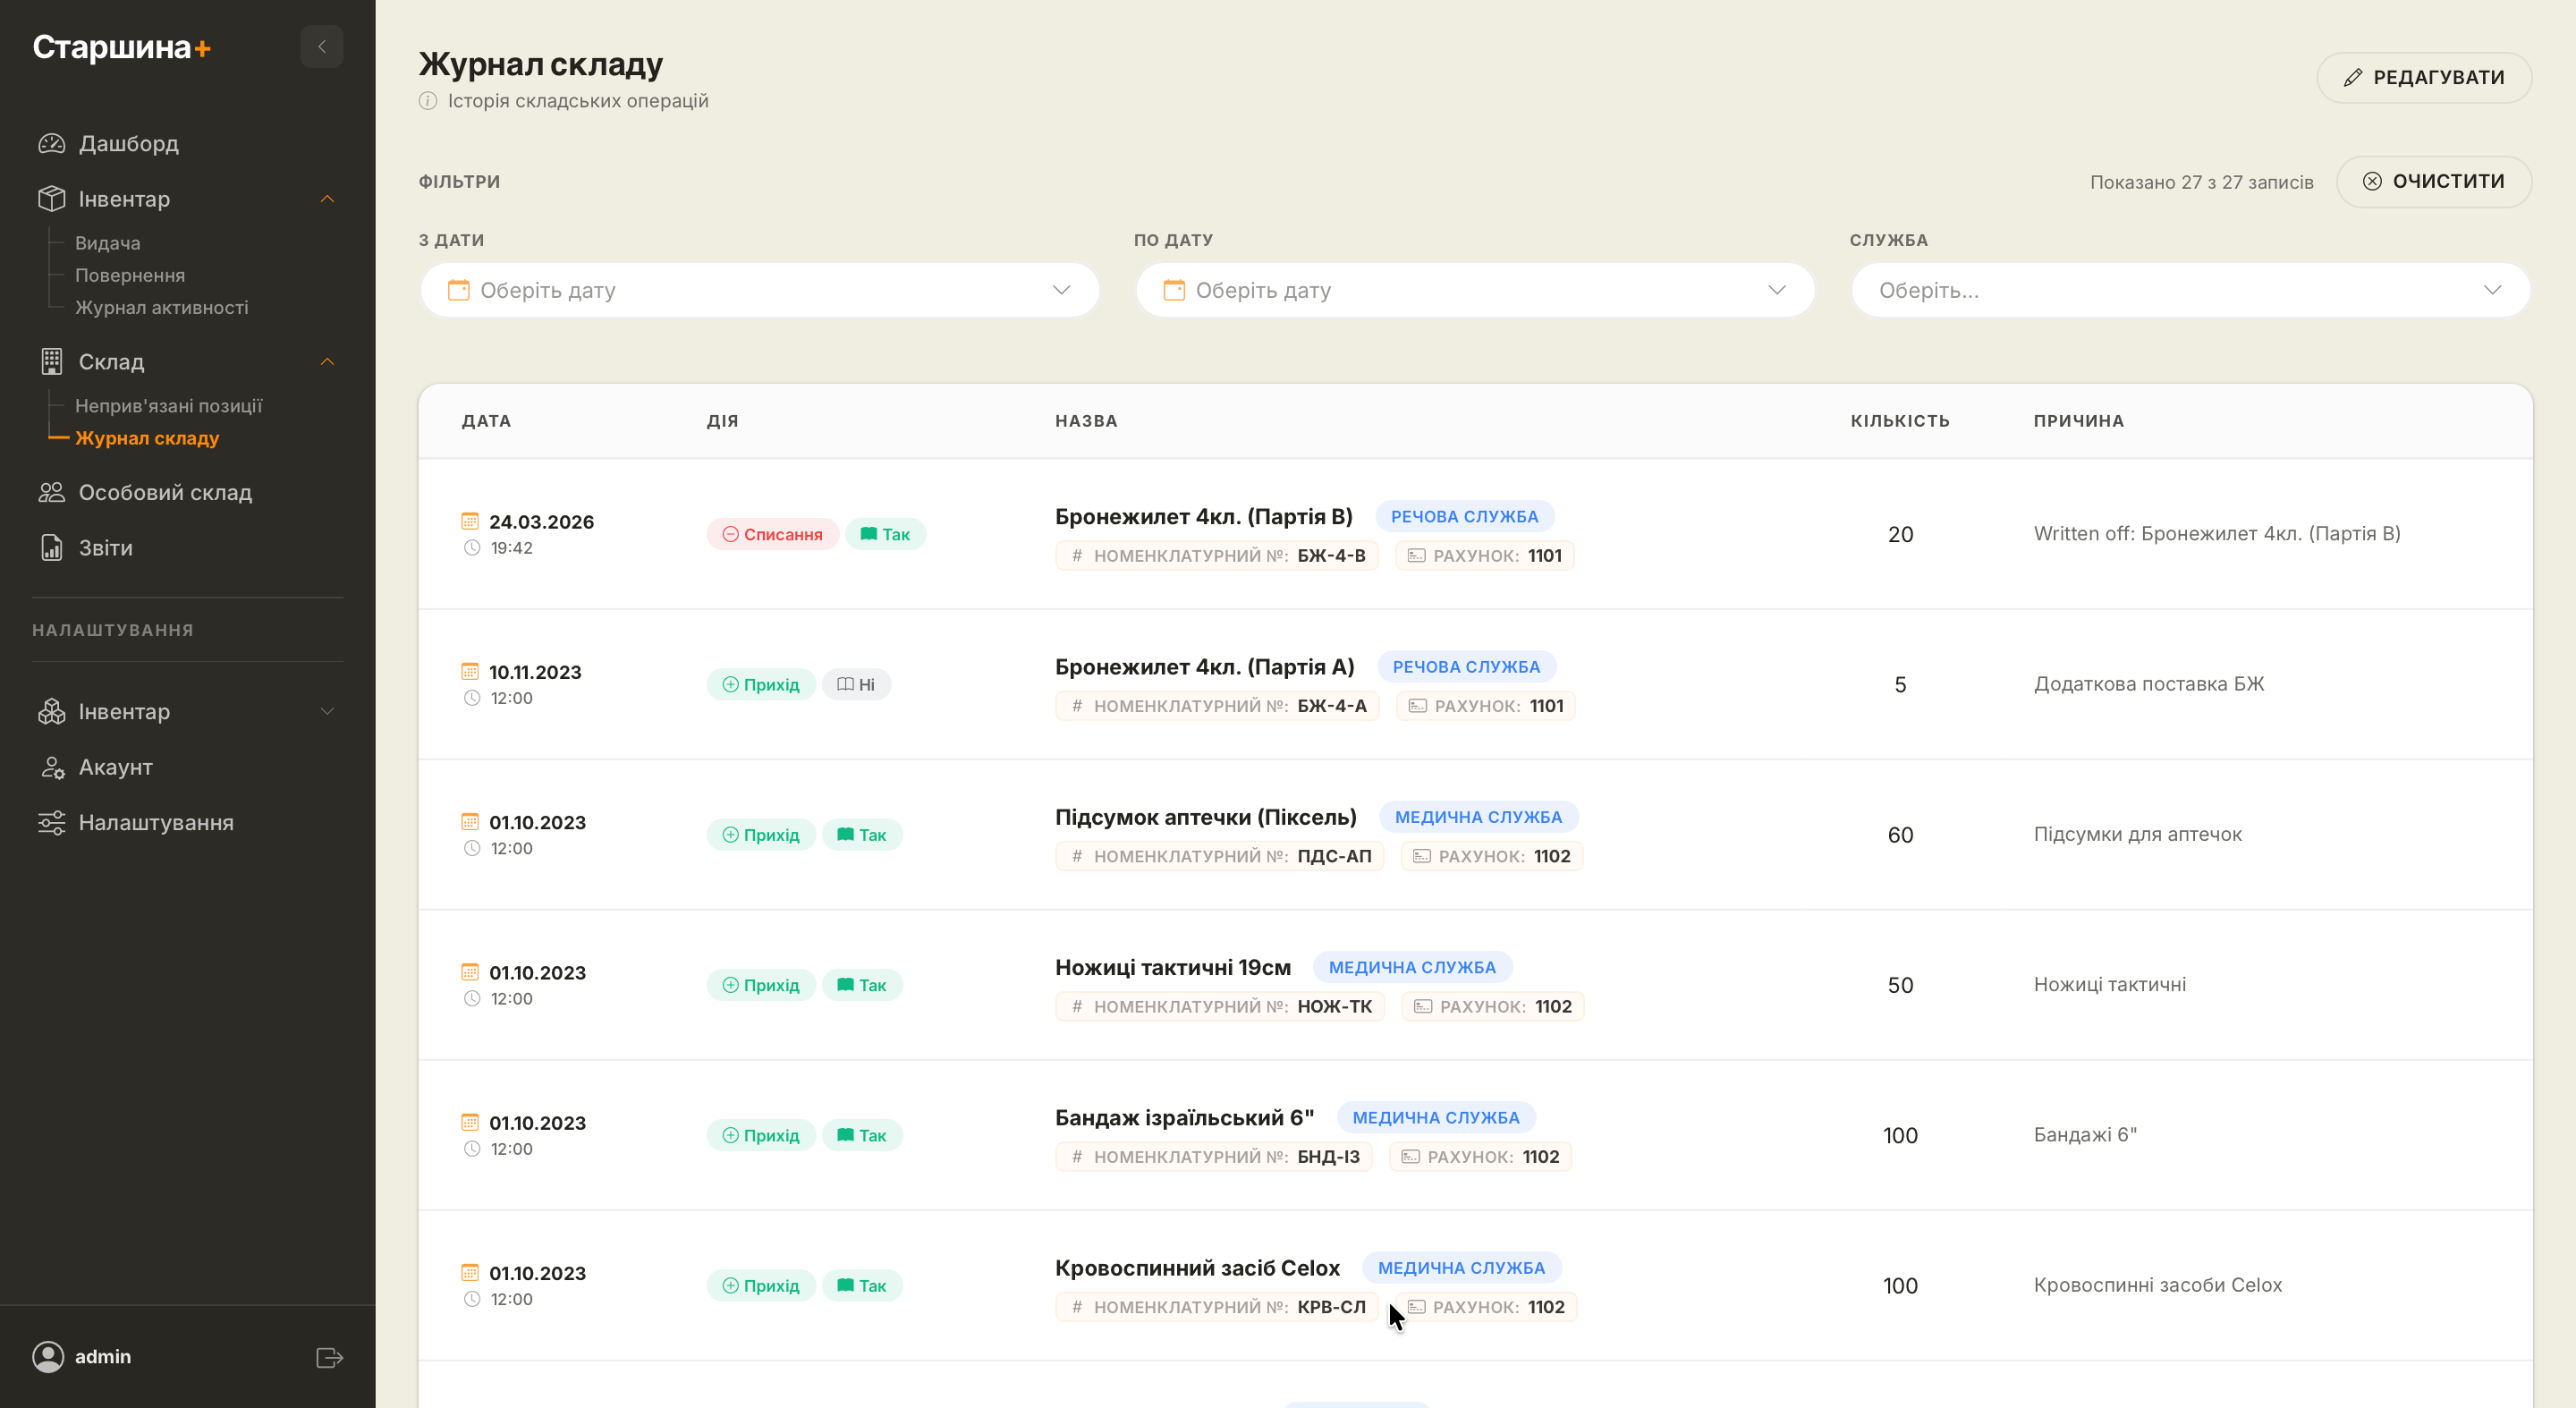Open Налаштування sliders menu item

tap(155, 822)
